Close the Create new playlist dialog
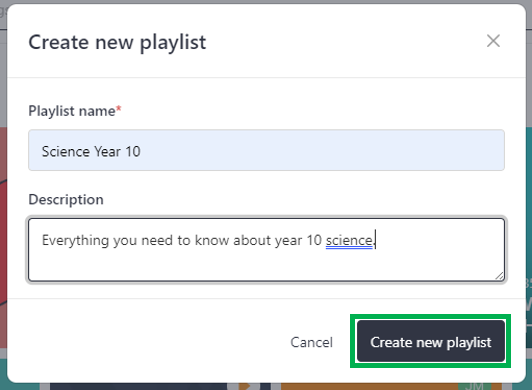This screenshot has width=532, height=390. tap(493, 41)
